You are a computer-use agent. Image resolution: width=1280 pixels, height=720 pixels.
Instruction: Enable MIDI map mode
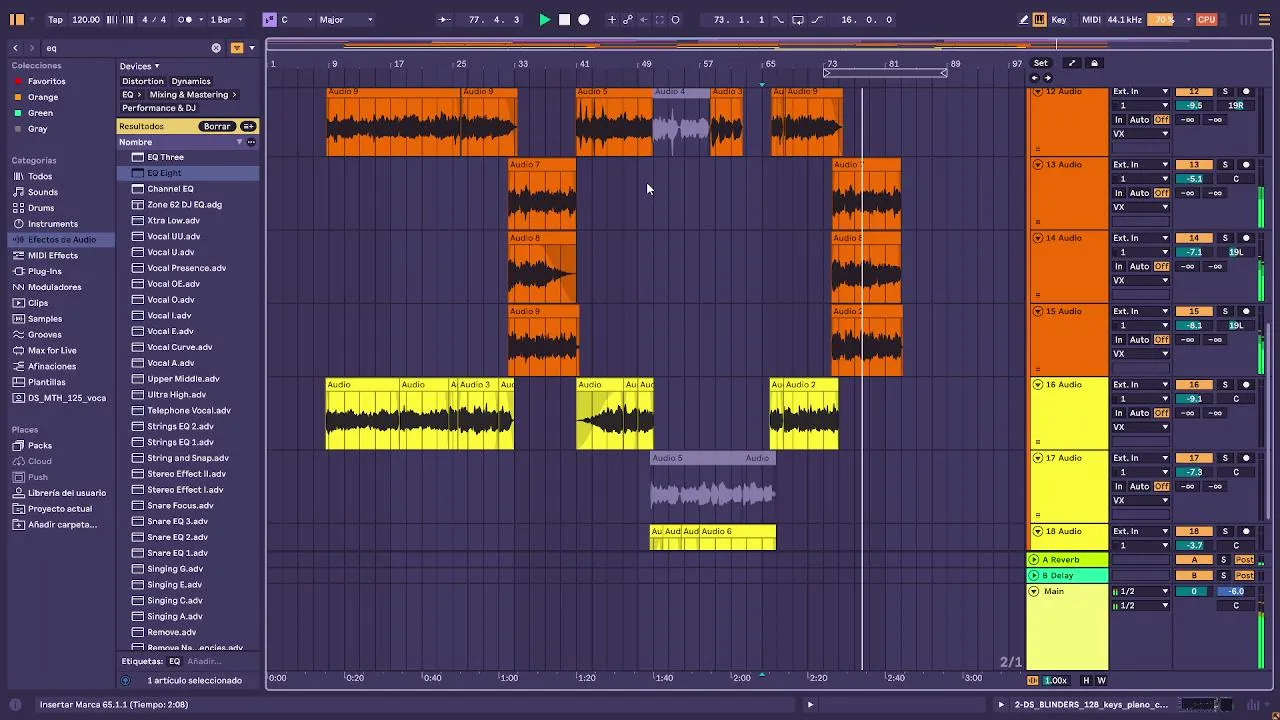point(1091,19)
